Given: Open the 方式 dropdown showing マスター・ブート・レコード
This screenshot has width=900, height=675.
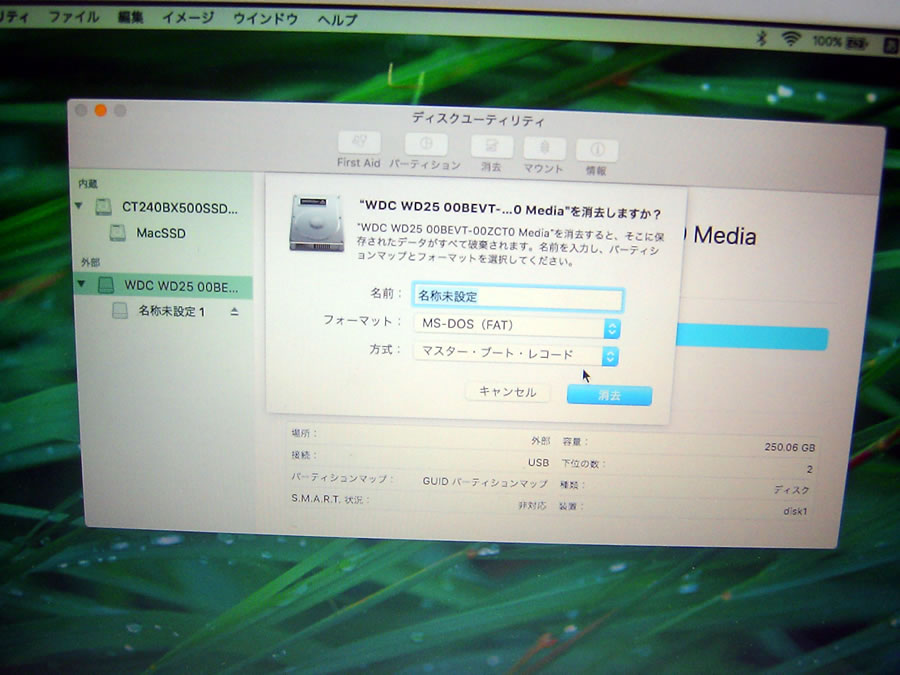Looking at the screenshot, I should click(x=515, y=355).
